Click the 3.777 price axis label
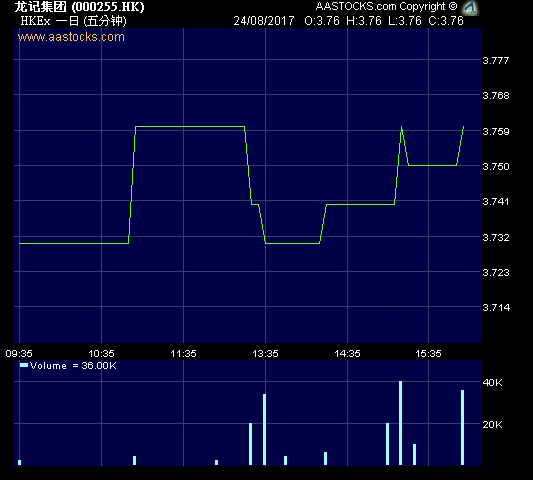Screen dimensions: 533x480 [496, 61]
